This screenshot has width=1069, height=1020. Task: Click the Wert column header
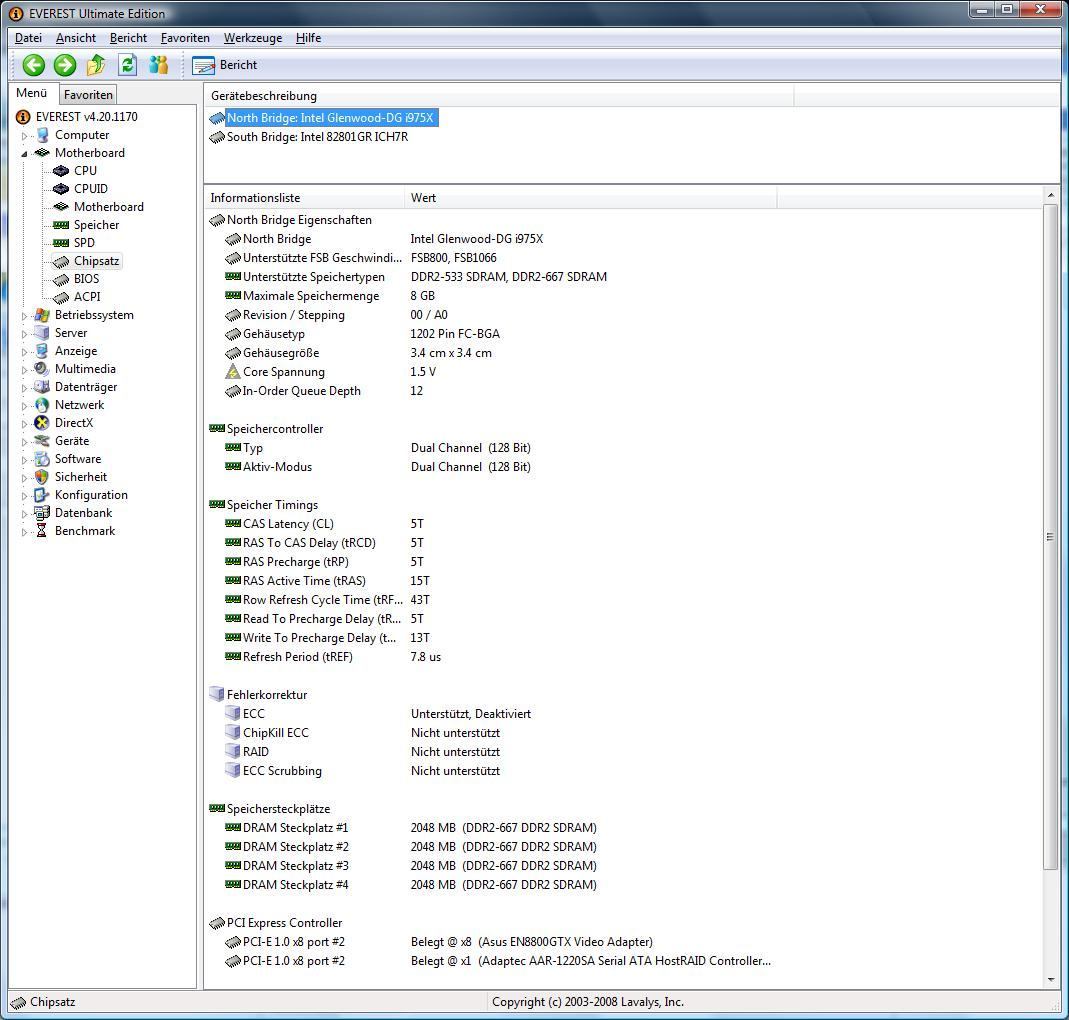(590, 198)
